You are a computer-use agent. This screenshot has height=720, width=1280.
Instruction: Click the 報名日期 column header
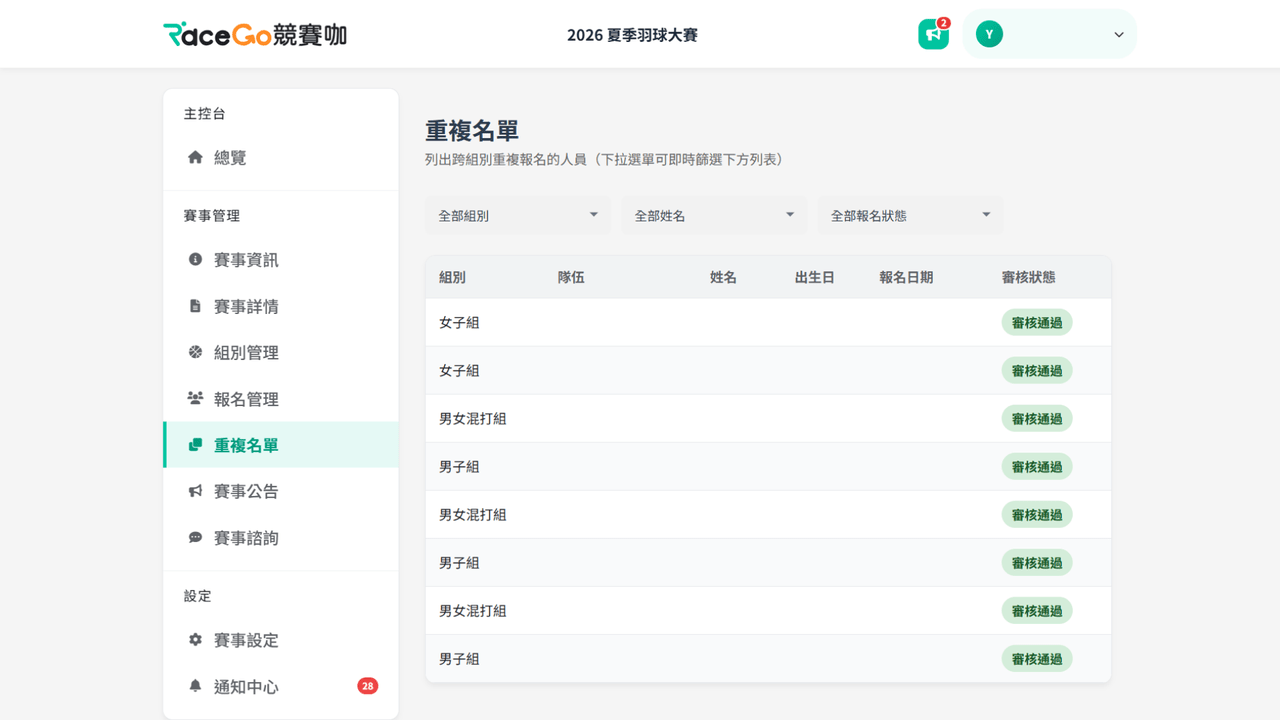(906, 277)
